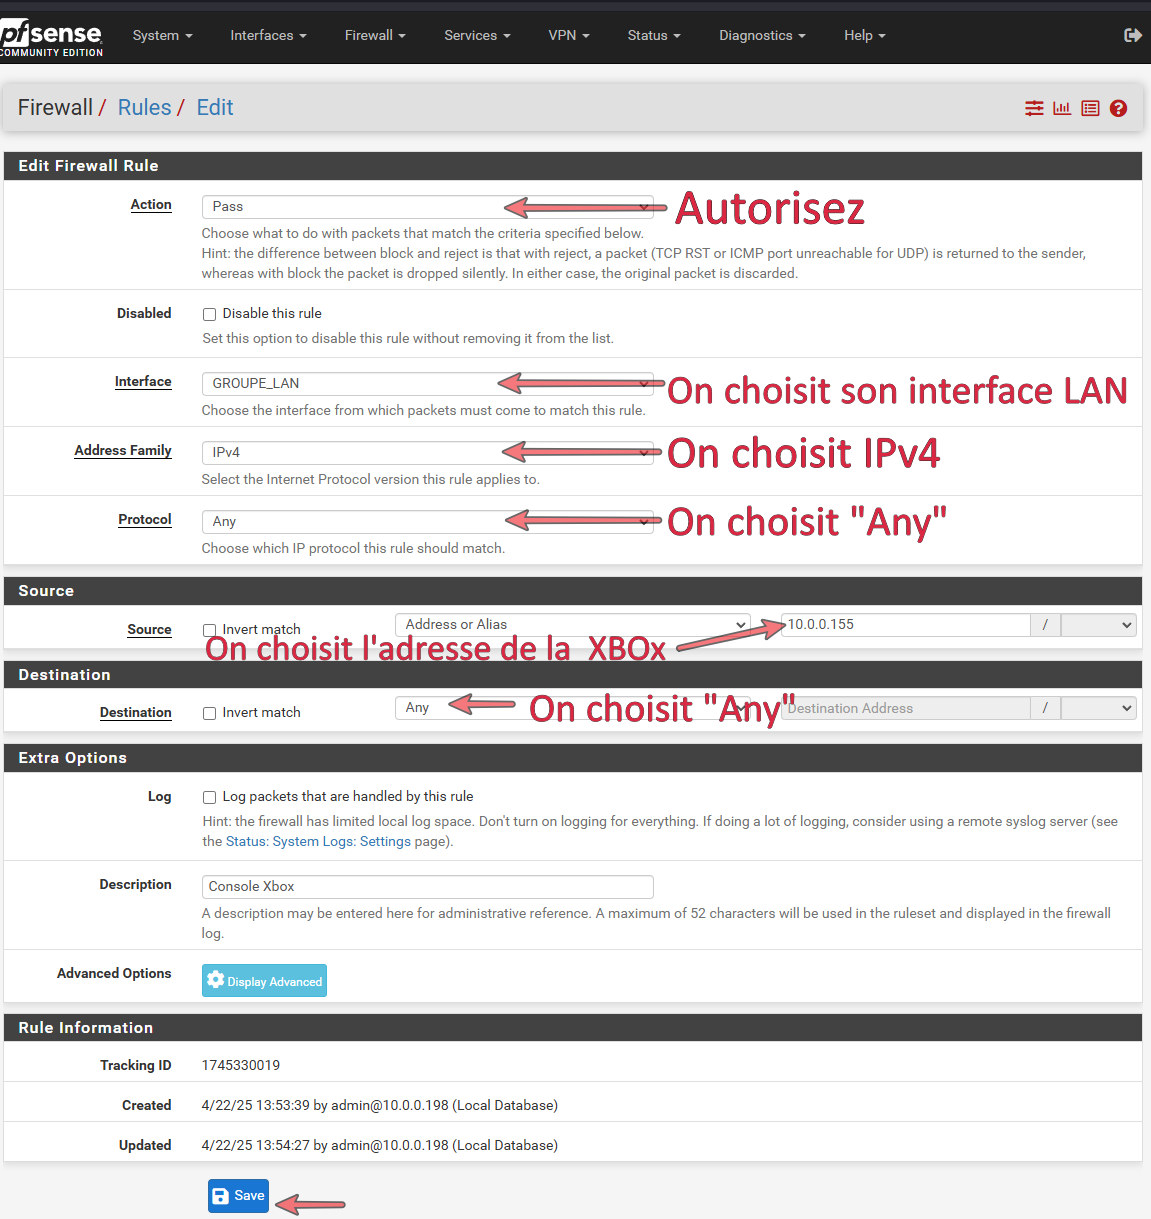Click the Description field containing Console Xbox
The height and width of the screenshot is (1219, 1151).
[x=427, y=887]
